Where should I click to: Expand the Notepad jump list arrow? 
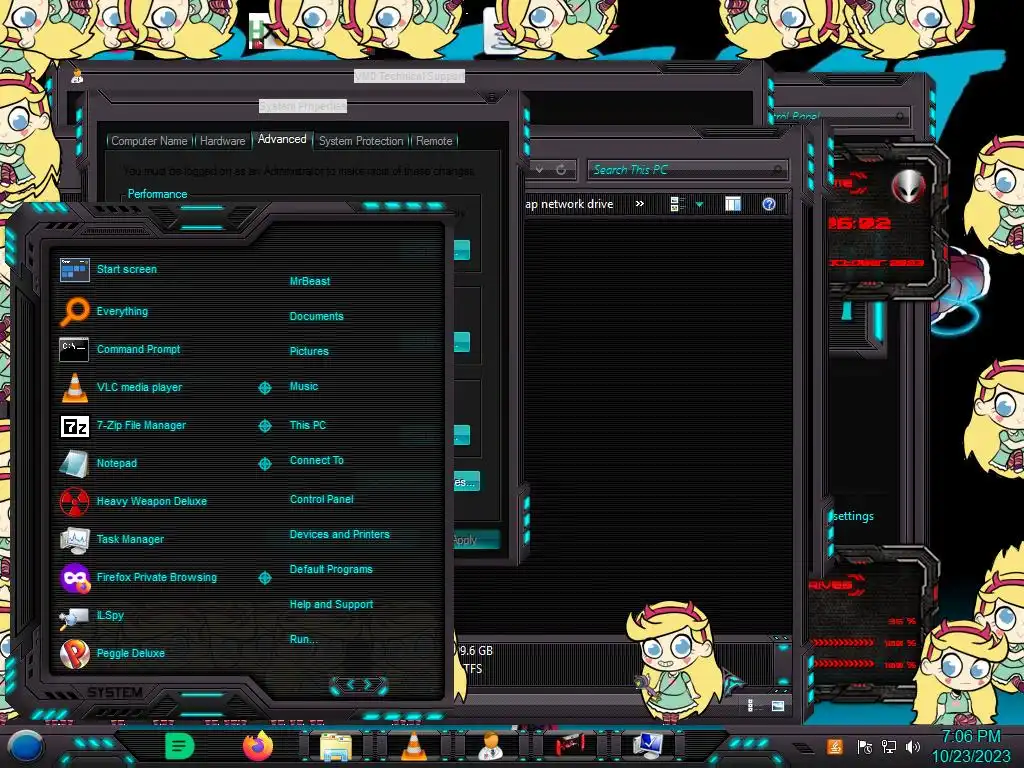(x=264, y=464)
